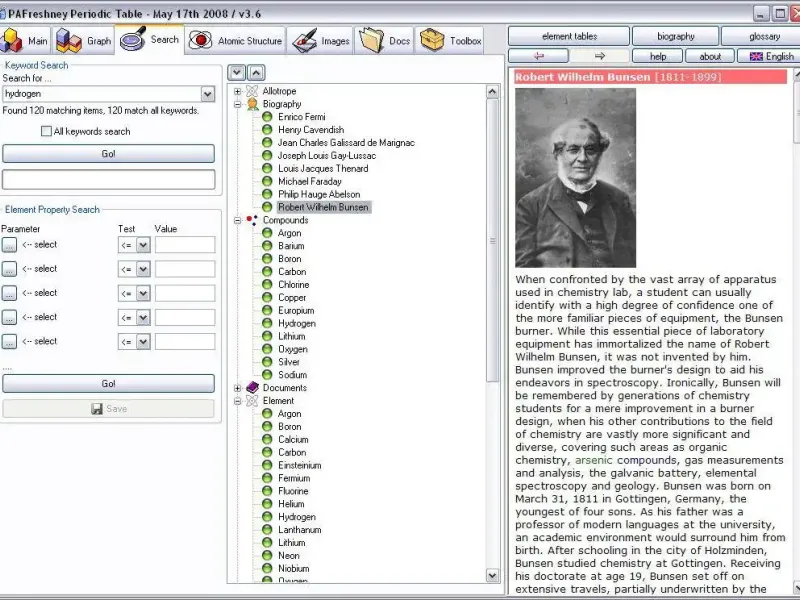Open the biography panel button
This screenshot has width=800, height=600.
coord(676,36)
